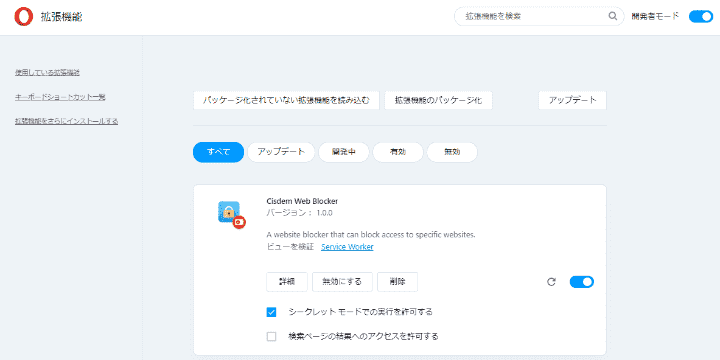The image size is (720, 360).
Task: Click the 削除 button
Action: coord(398,282)
